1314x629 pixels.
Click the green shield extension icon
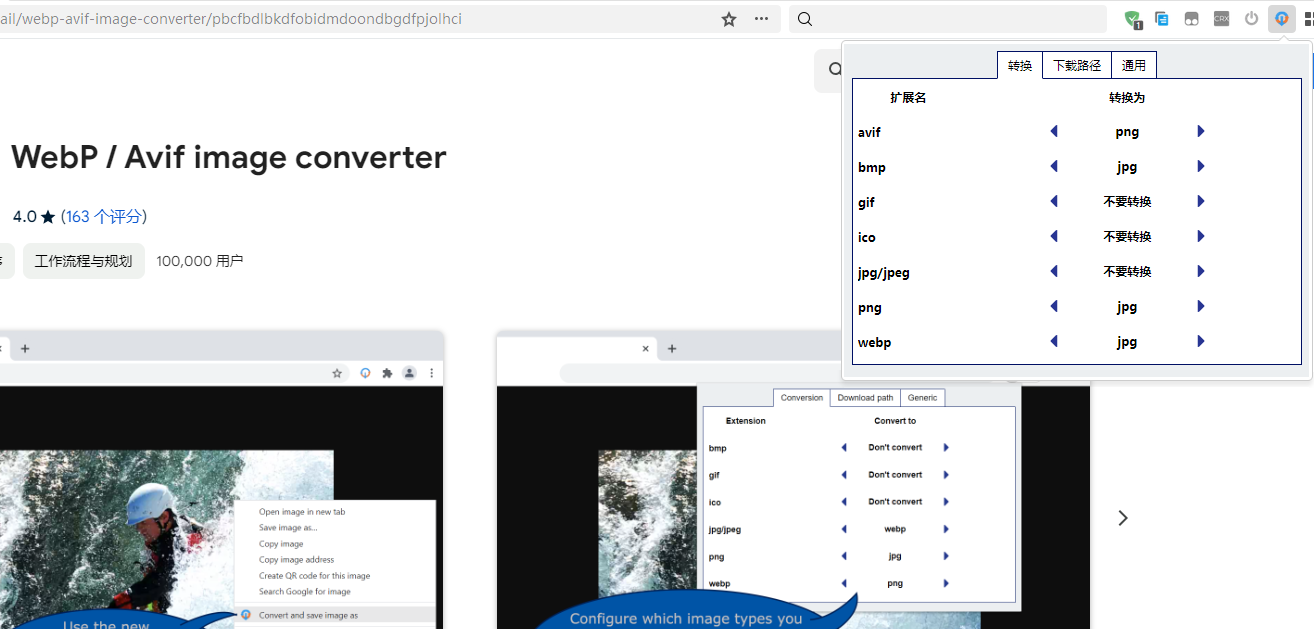(x=1132, y=19)
